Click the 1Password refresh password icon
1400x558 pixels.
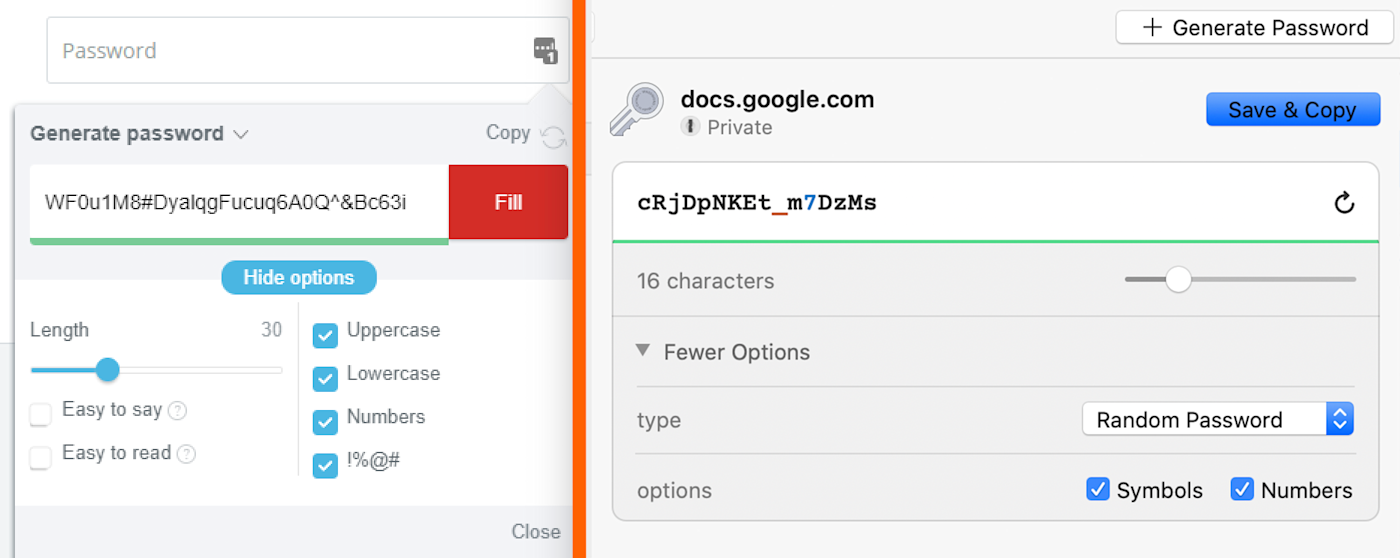(x=1344, y=204)
